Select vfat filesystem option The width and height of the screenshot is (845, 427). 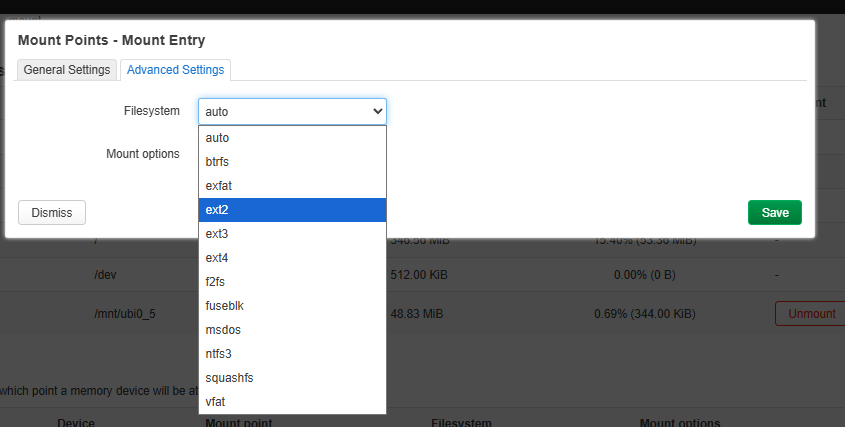click(292, 402)
